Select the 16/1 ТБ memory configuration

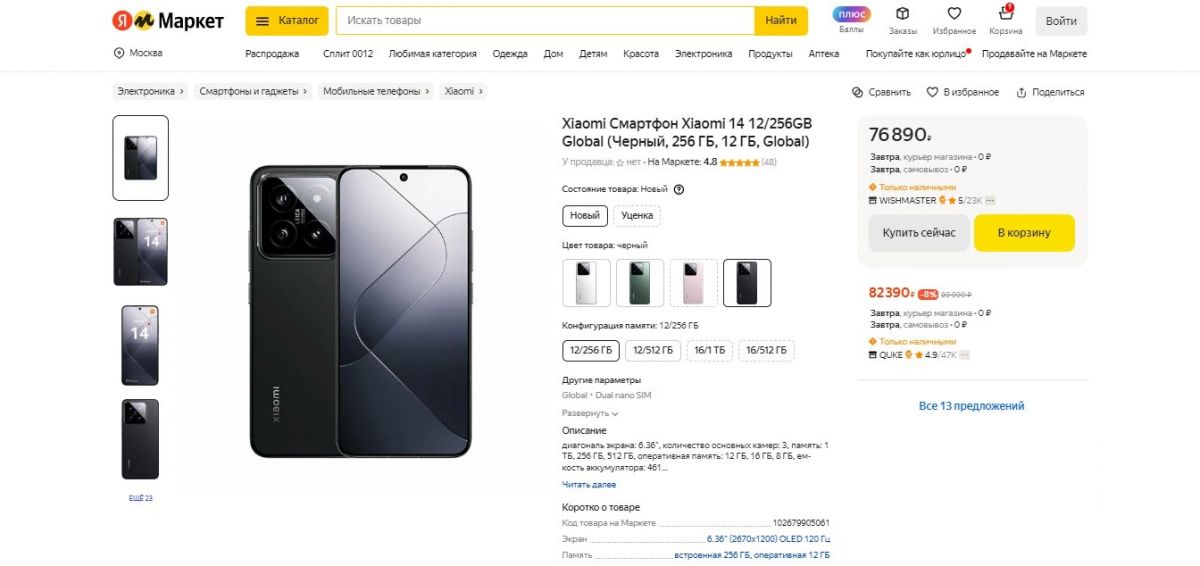pyautogui.click(x=709, y=350)
